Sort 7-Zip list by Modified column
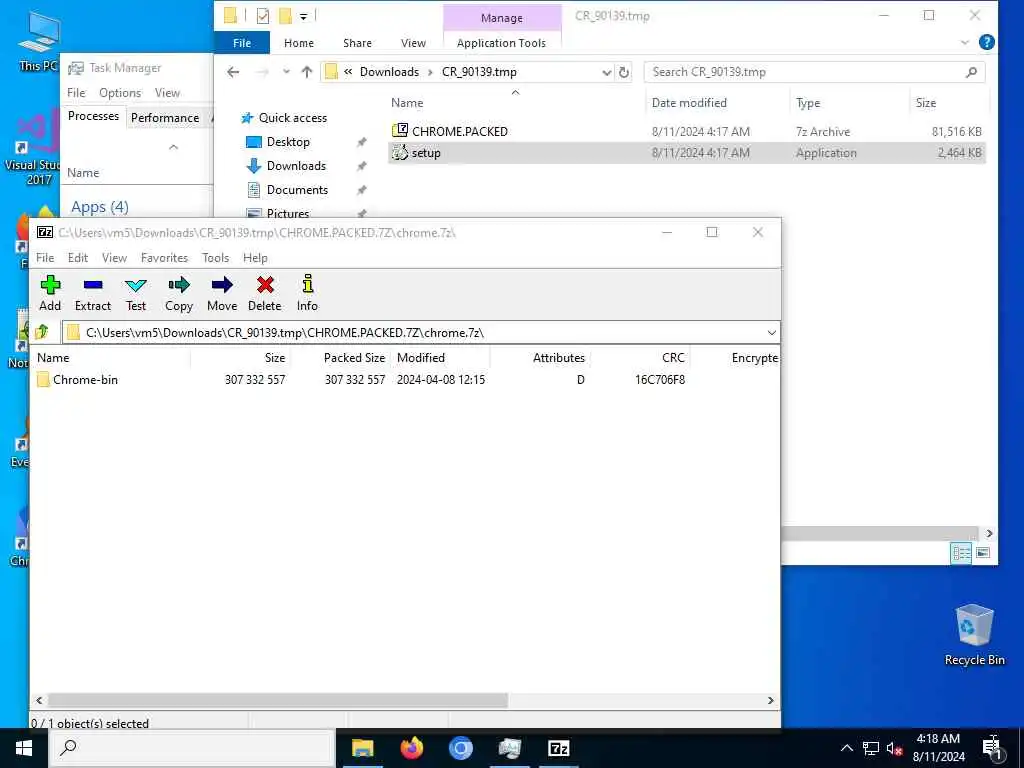 (x=440, y=358)
